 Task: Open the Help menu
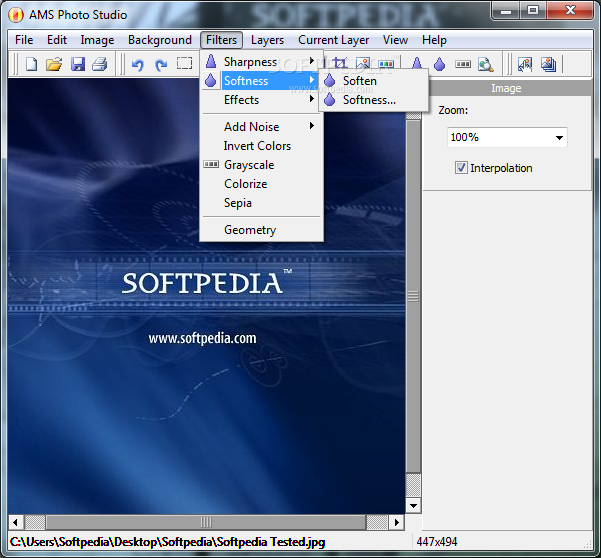tap(434, 40)
